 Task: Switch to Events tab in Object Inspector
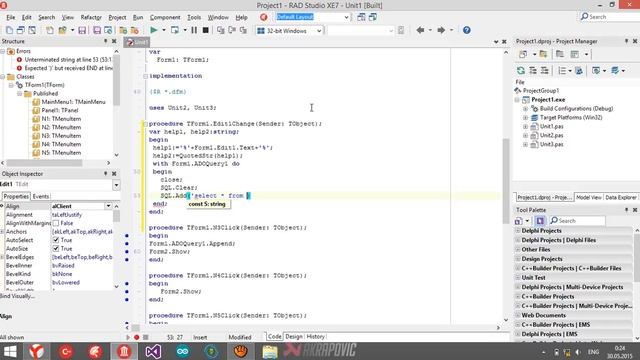tap(41, 196)
